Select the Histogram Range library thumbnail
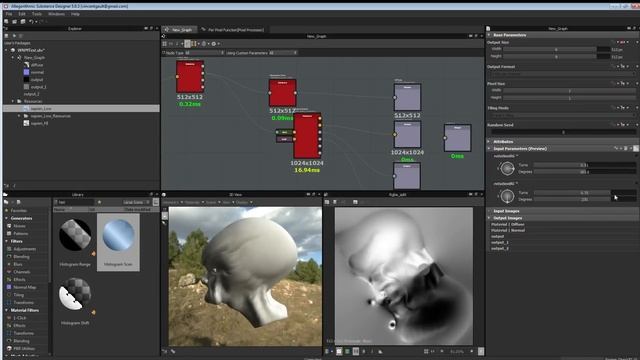640x360 pixels. (75, 235)
